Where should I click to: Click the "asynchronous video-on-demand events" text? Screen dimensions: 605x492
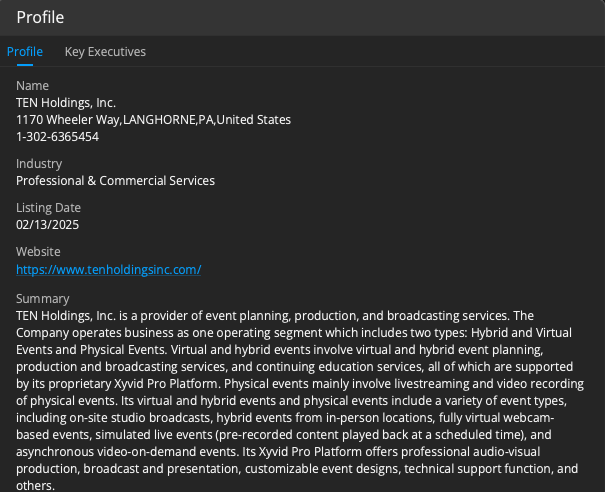click(127, 451)
